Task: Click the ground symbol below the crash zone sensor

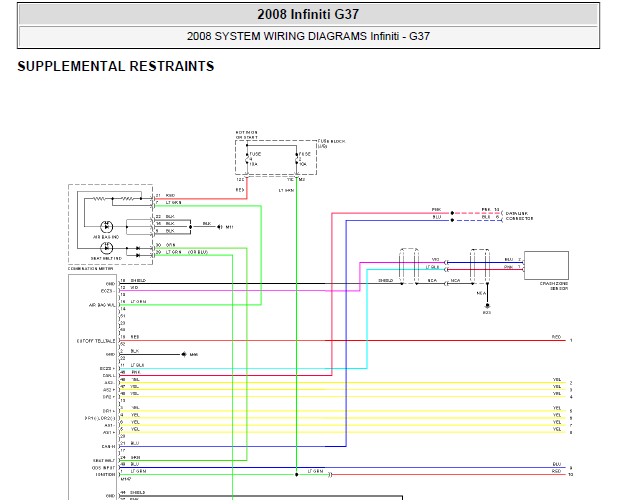Action: coord(487,306)
